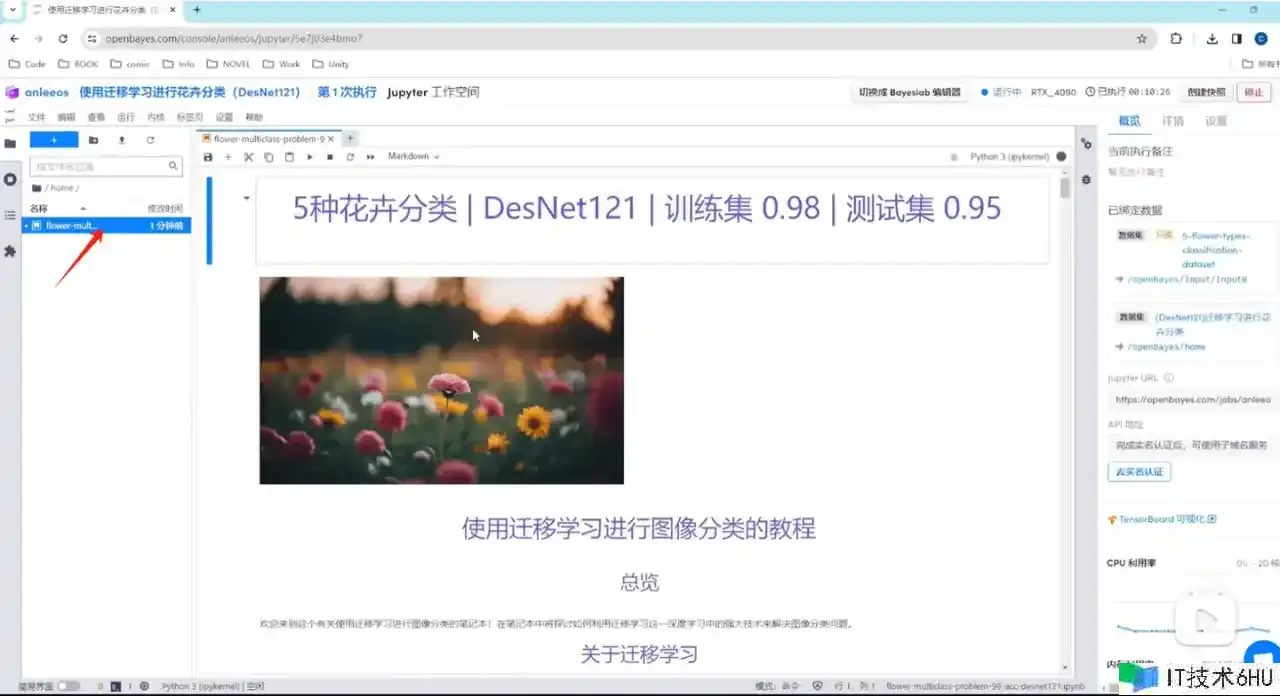Click the blue new launcher plus button

54,140
